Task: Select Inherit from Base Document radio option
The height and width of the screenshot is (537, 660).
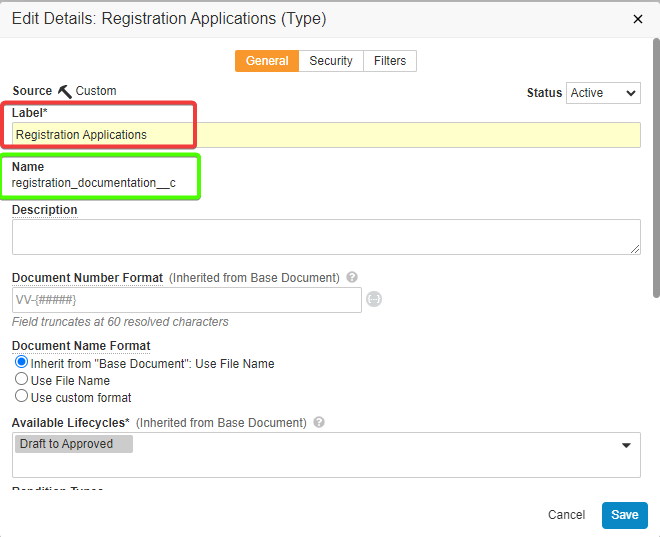Action: [x=21, y=363]
